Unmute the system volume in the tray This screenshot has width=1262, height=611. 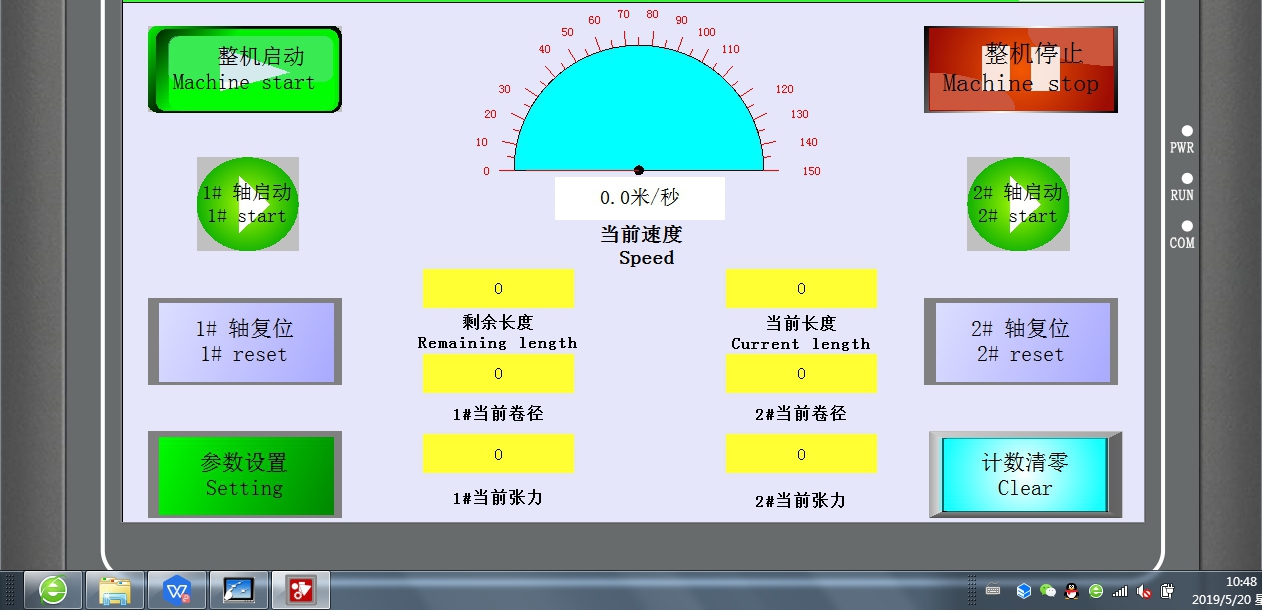click(x=1143, y=591)
